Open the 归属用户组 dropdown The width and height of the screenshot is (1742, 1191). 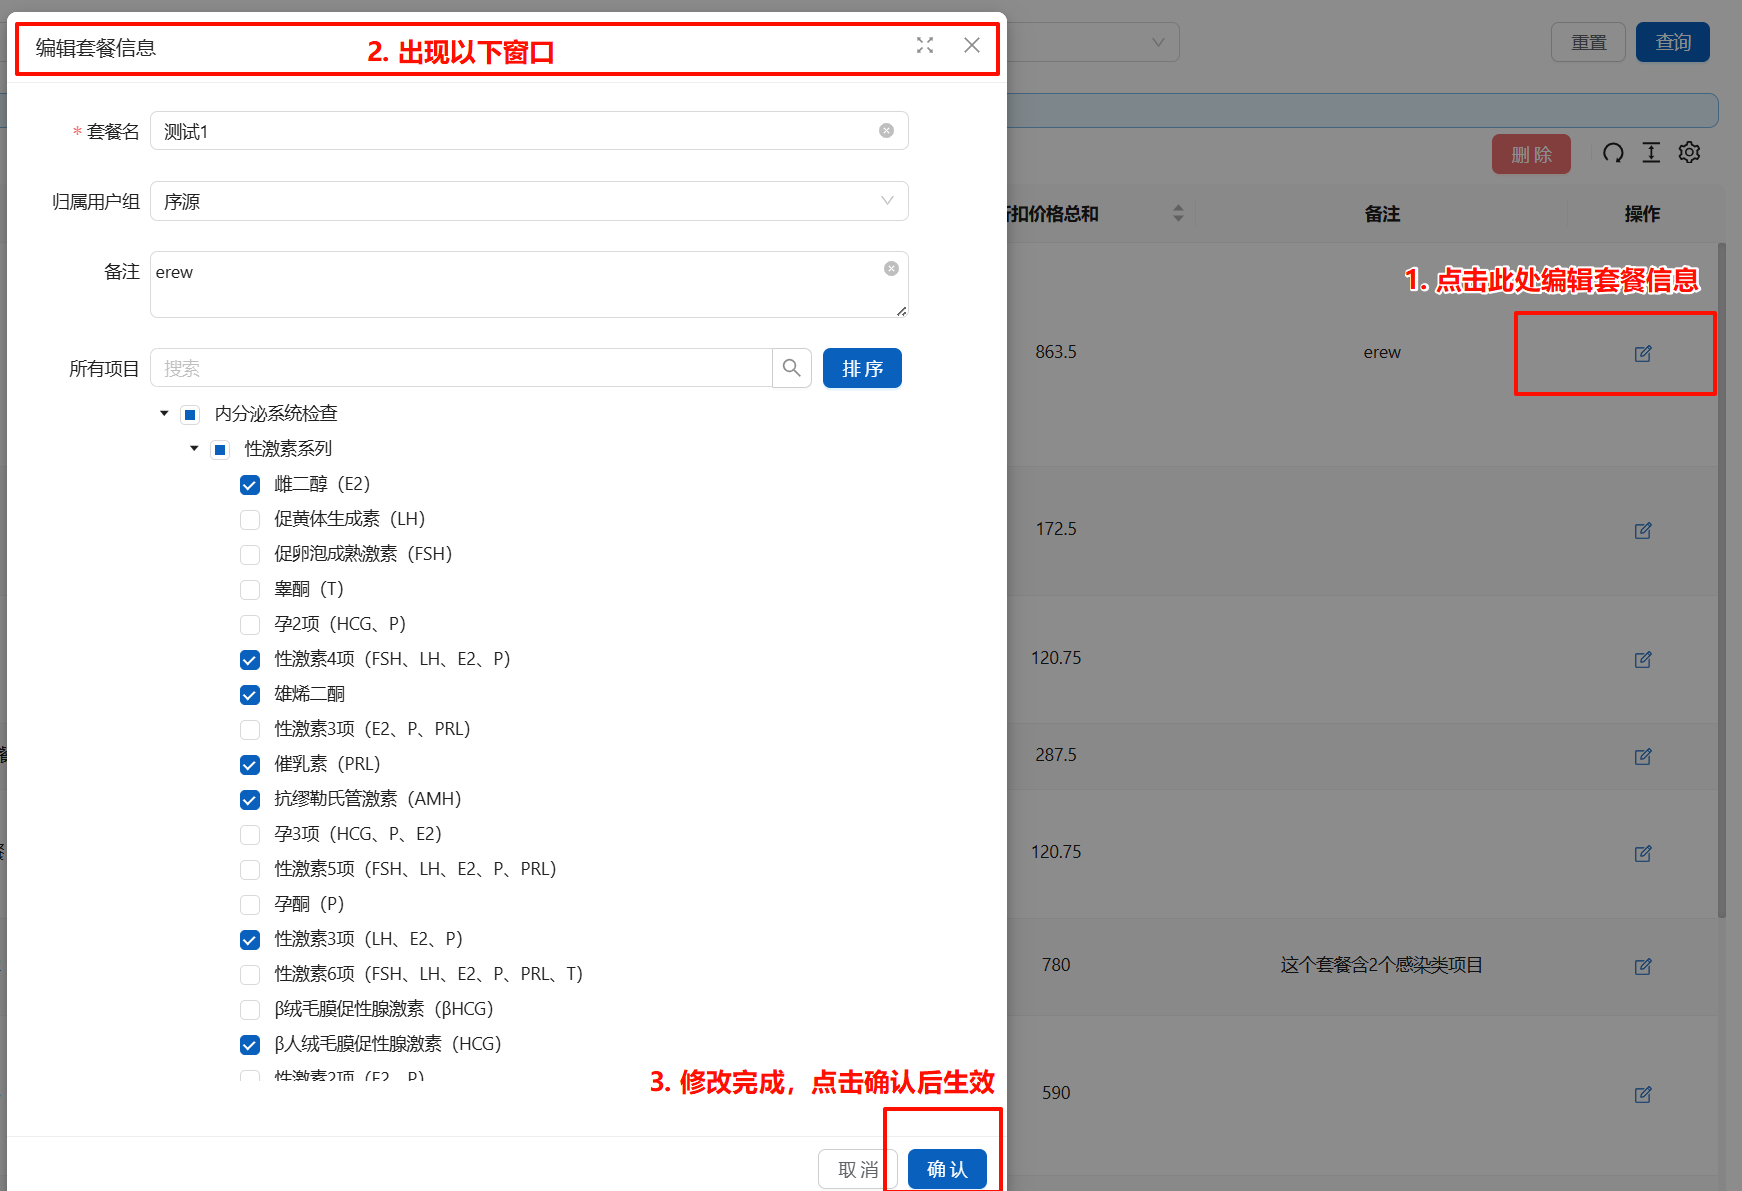click(528, 201)
